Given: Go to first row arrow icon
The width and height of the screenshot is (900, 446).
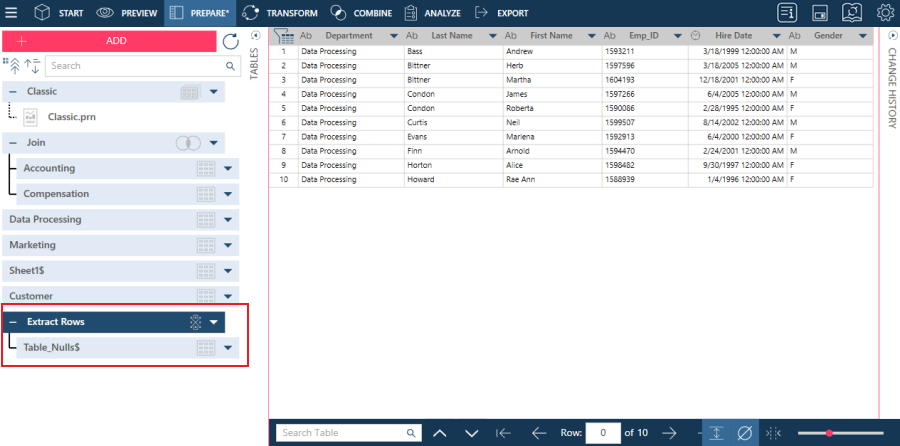Looking at the screenshot, I should click(503, 433).
